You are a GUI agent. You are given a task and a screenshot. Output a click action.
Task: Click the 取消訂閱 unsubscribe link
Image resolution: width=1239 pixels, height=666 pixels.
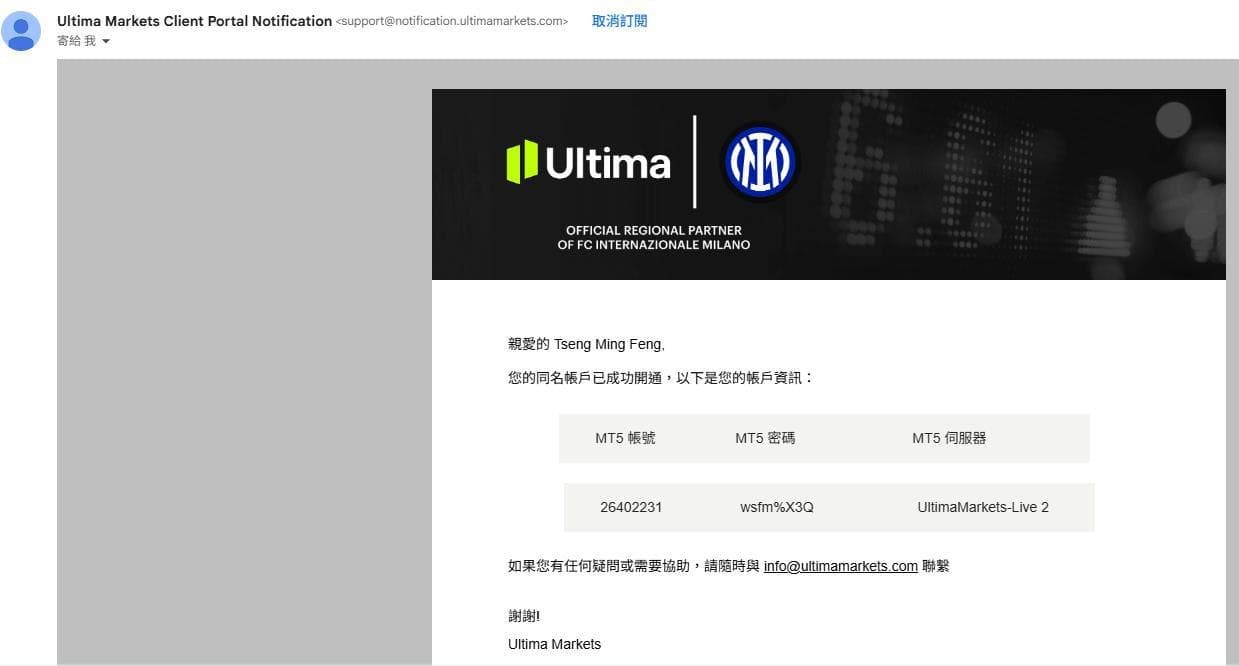click(x=619, y=21)
